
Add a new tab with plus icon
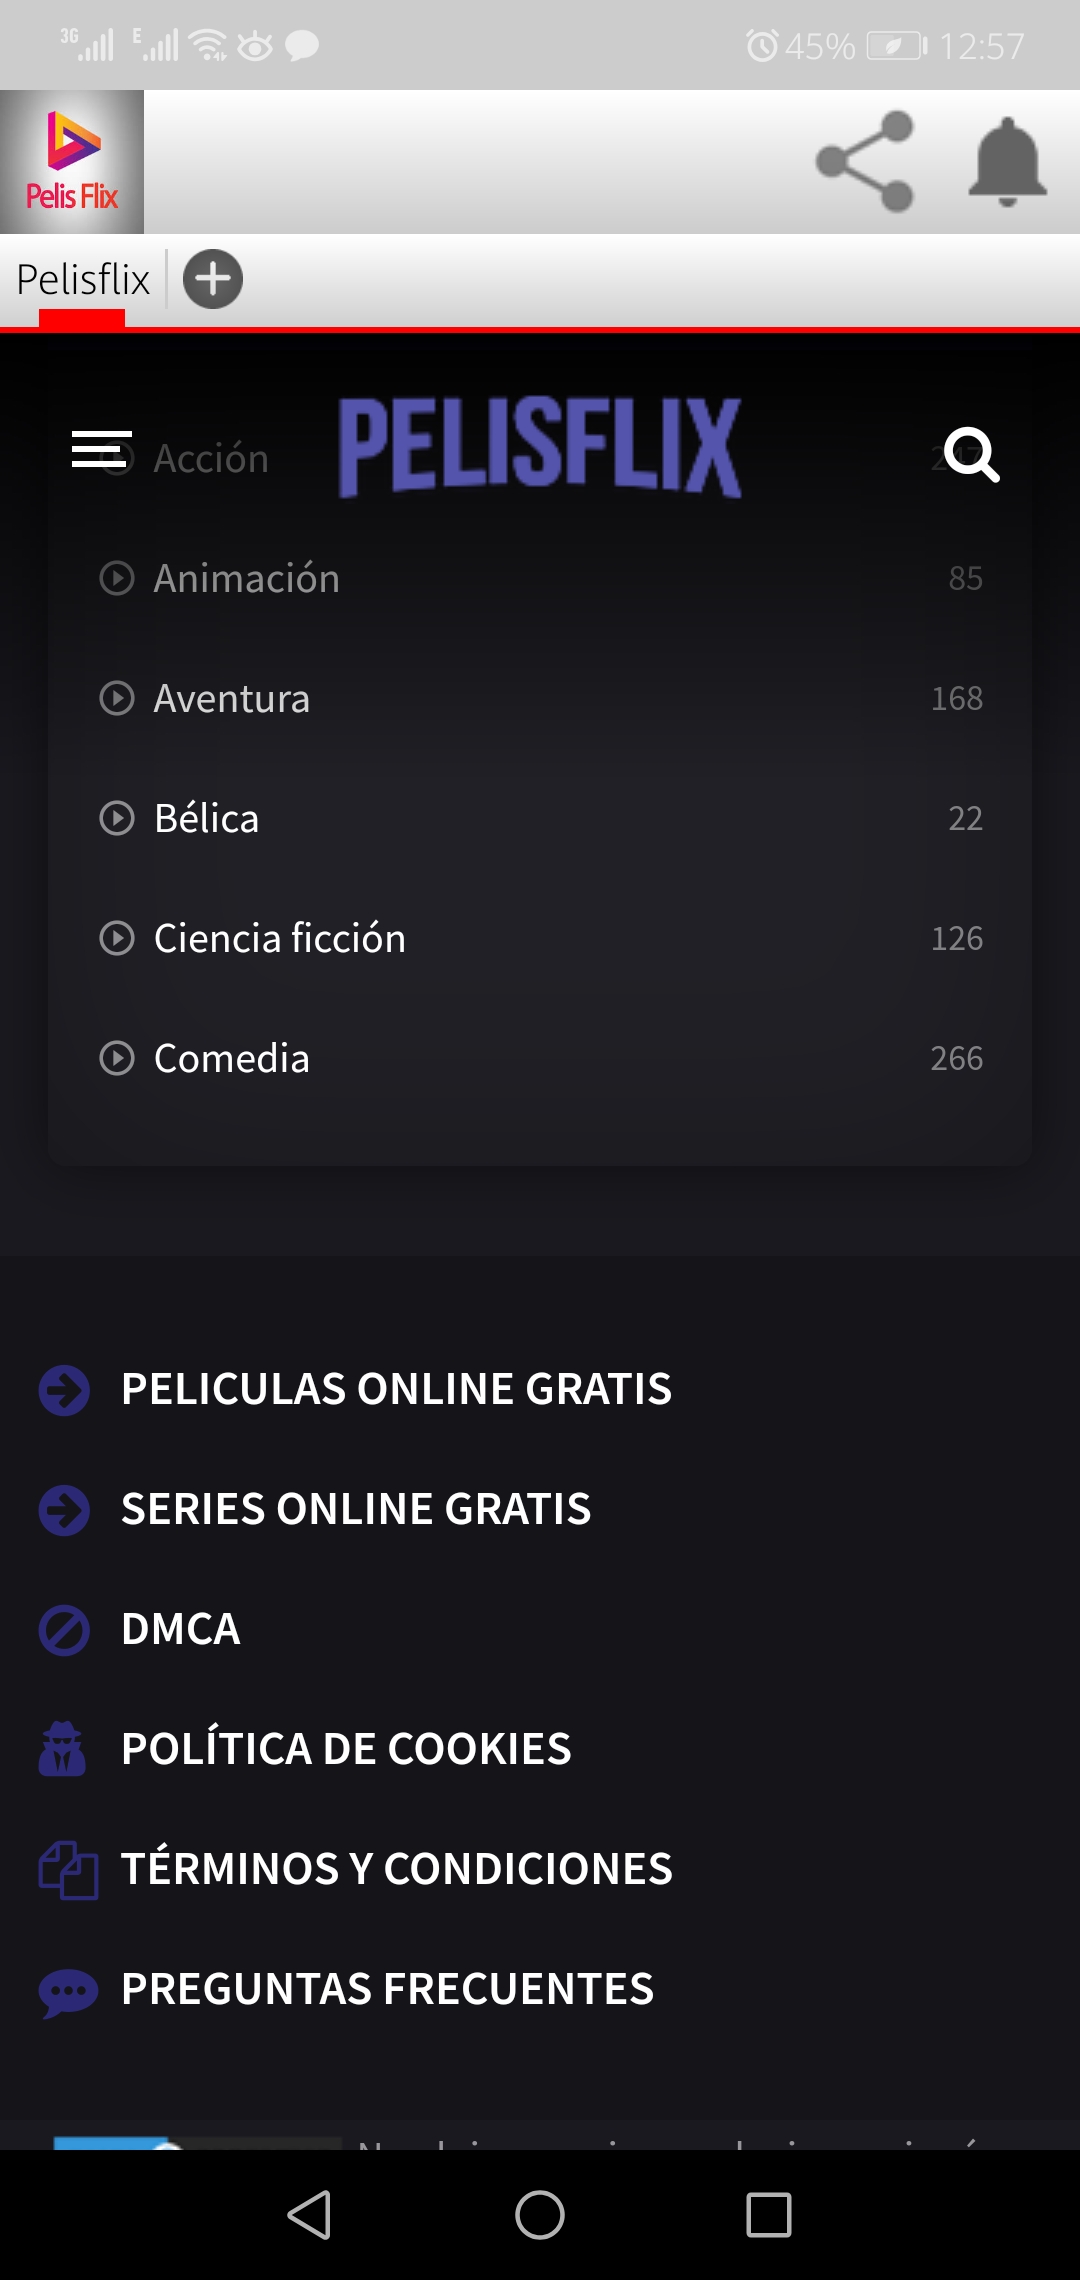pos(213,279)
